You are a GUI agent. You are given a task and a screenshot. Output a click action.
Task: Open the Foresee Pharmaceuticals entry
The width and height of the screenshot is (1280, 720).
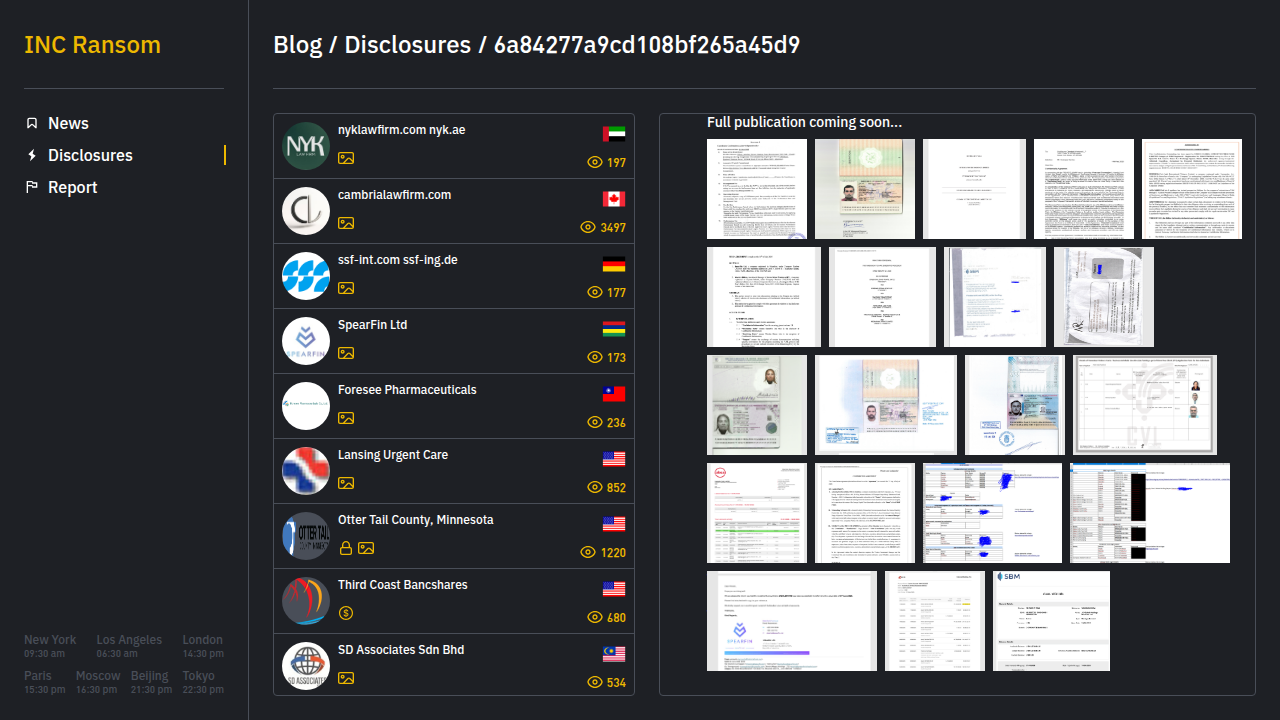(454, 406)
